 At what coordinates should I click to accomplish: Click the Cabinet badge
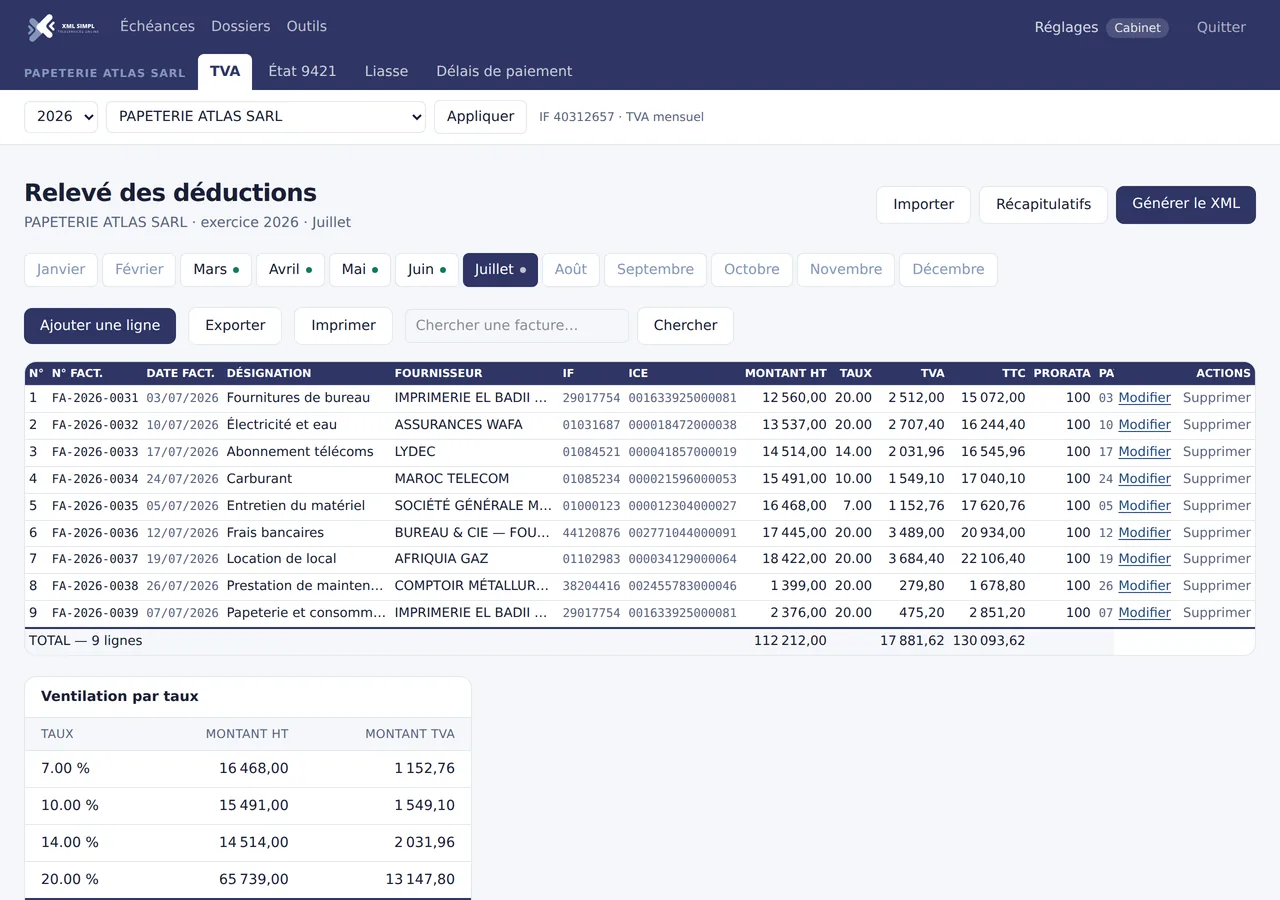1138,28
